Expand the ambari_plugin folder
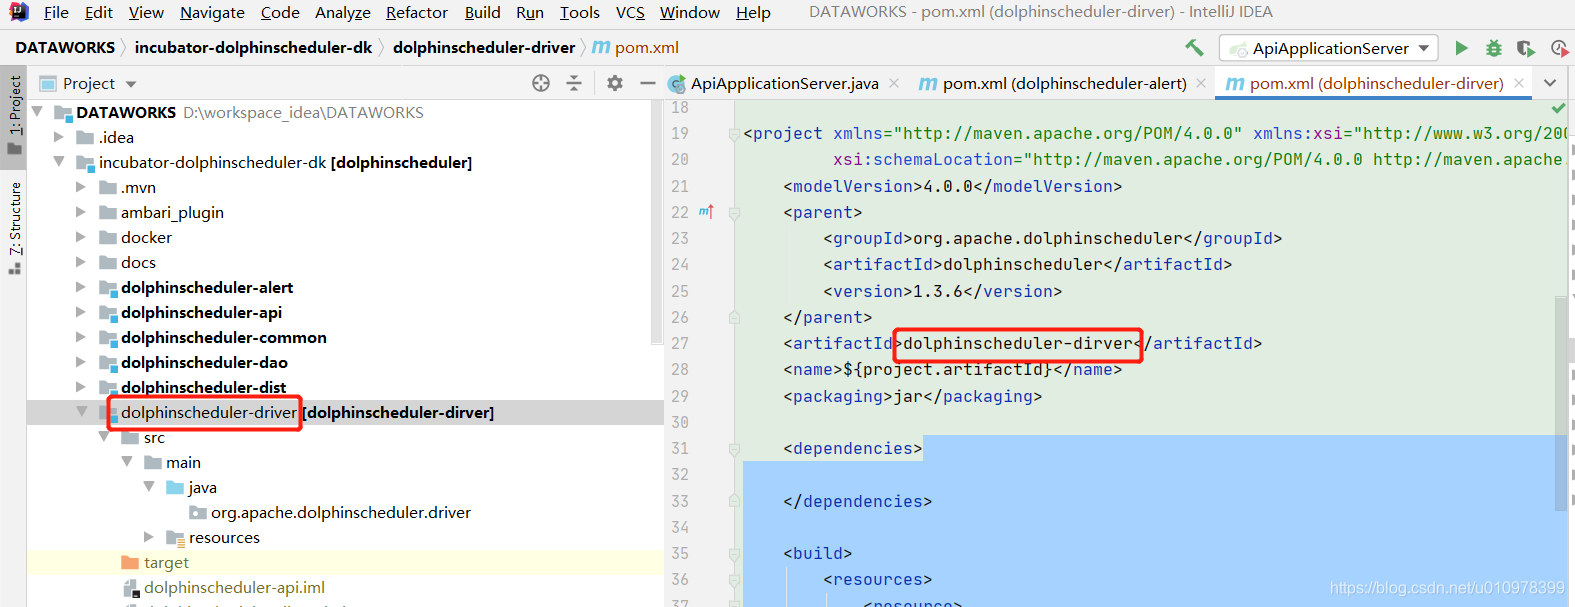This screenshot has height=607, width=1575. tap(81, 212)
